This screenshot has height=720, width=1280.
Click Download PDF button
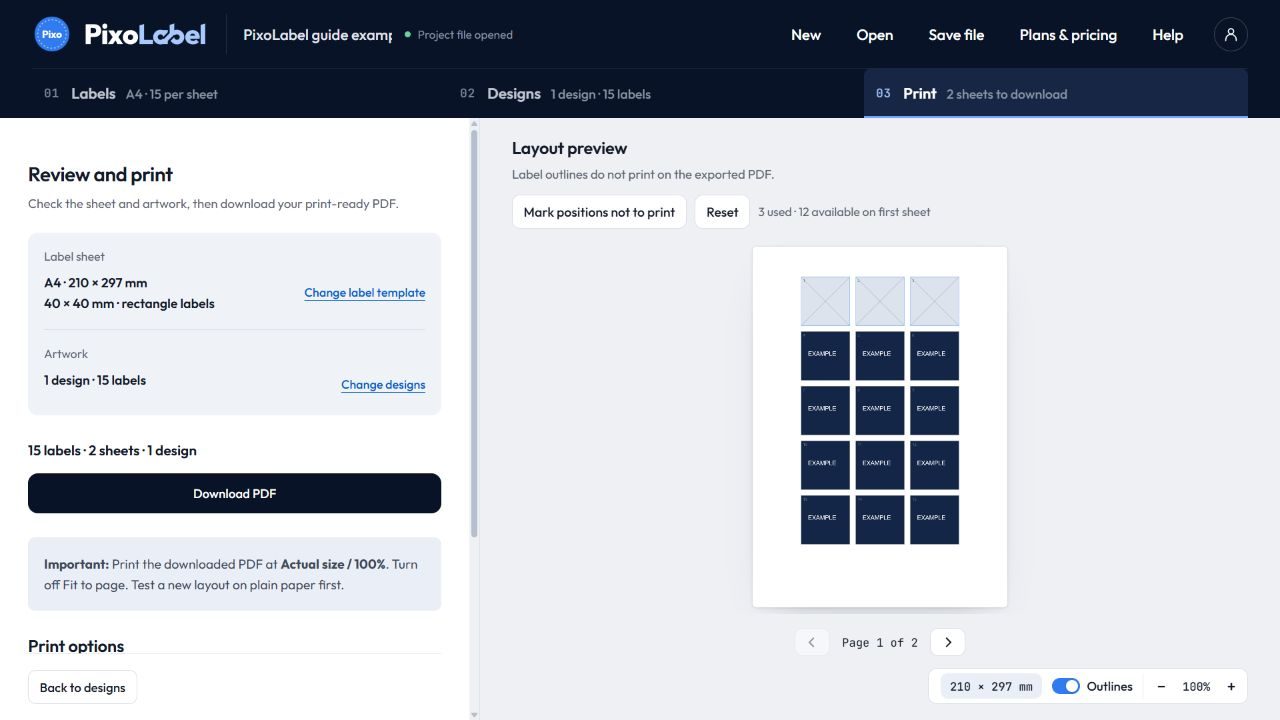coord(234,493)
